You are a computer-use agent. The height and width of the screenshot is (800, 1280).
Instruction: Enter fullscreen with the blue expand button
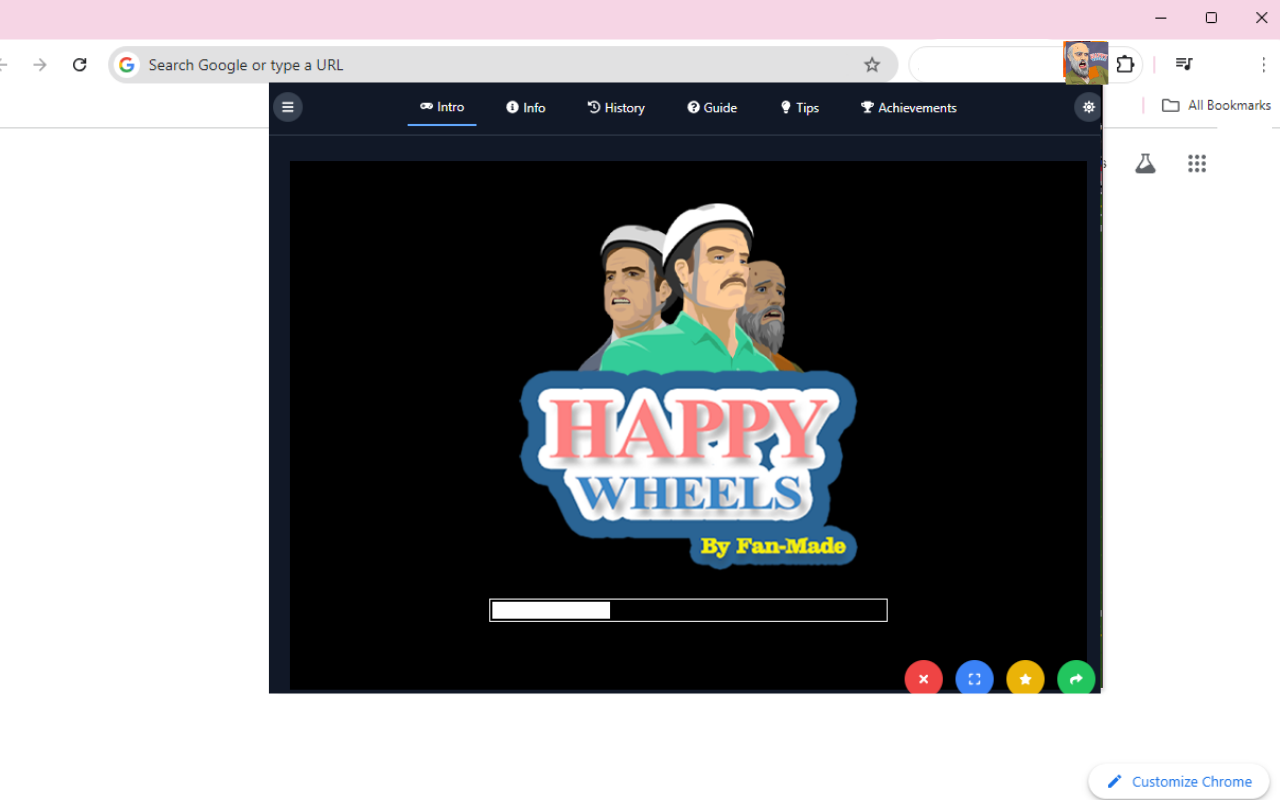pos(974,678)
